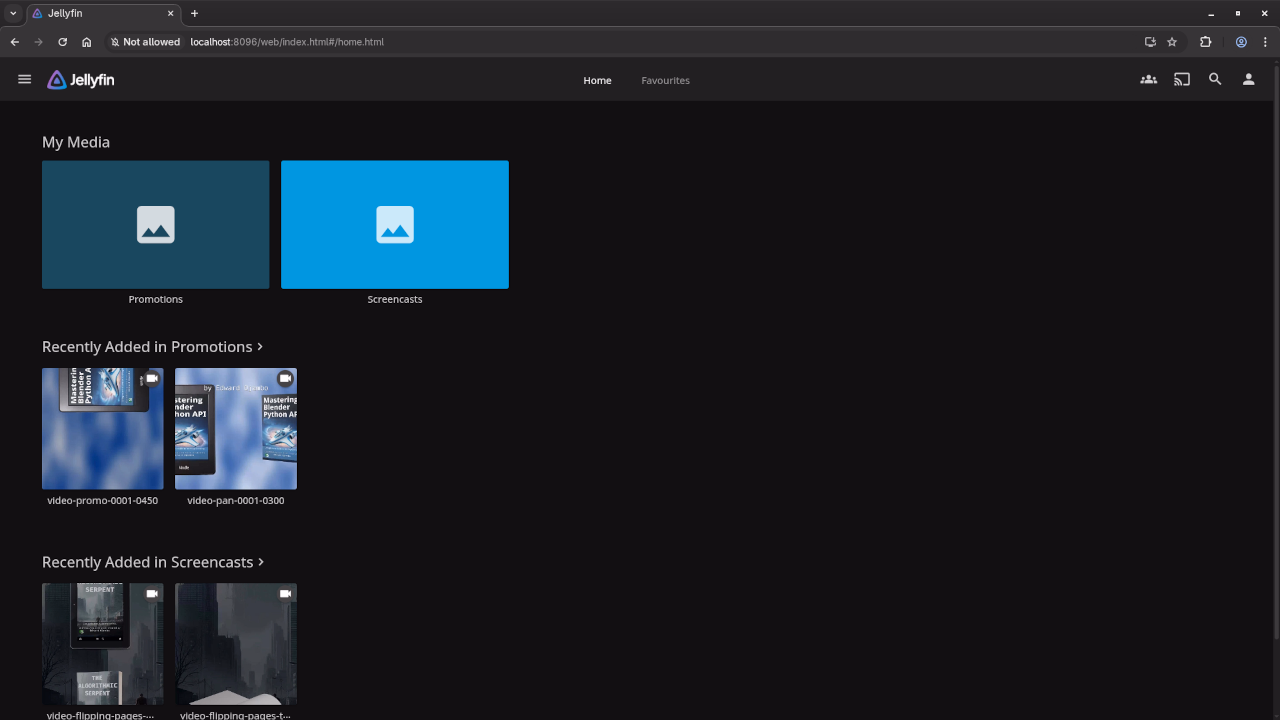Switch to the Favourites tab
Image resolution: width=1280 pixels, height=720 pixels.
[x=665, y=80]
